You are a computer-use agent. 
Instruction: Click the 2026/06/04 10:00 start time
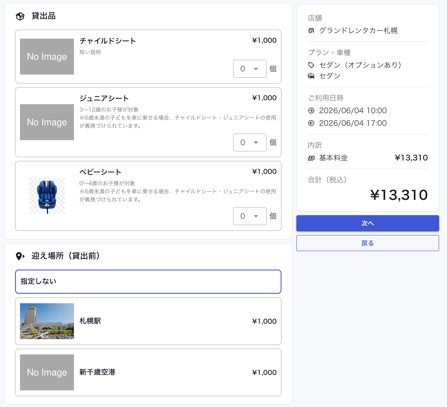(x=353, y=110)
